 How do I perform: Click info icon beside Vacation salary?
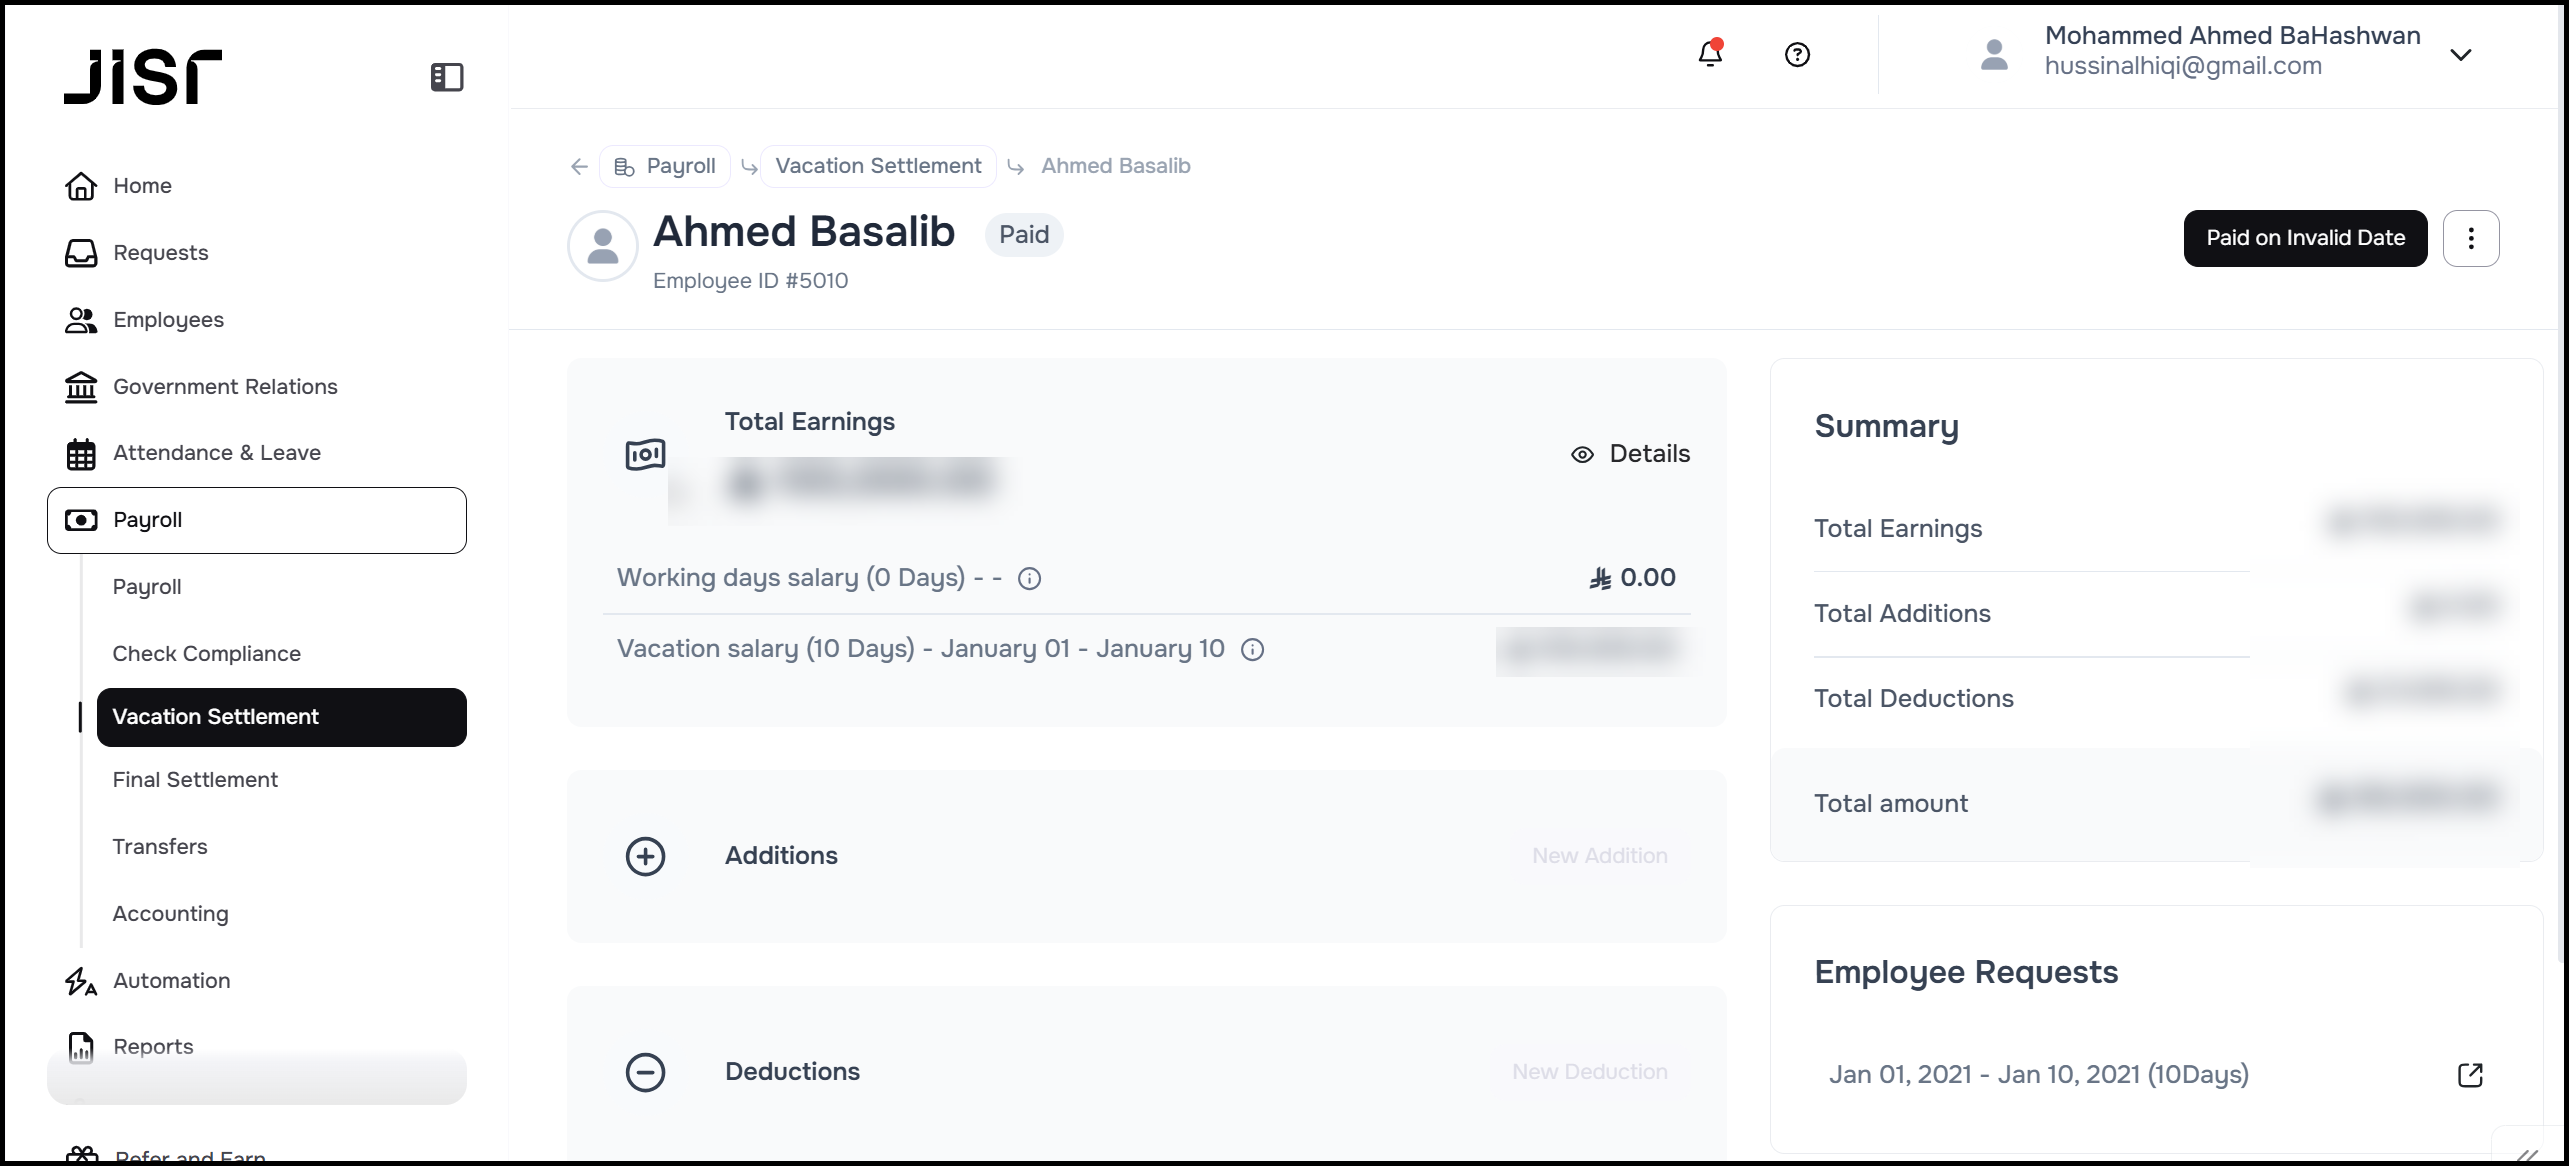click(x=1252, y=650)
